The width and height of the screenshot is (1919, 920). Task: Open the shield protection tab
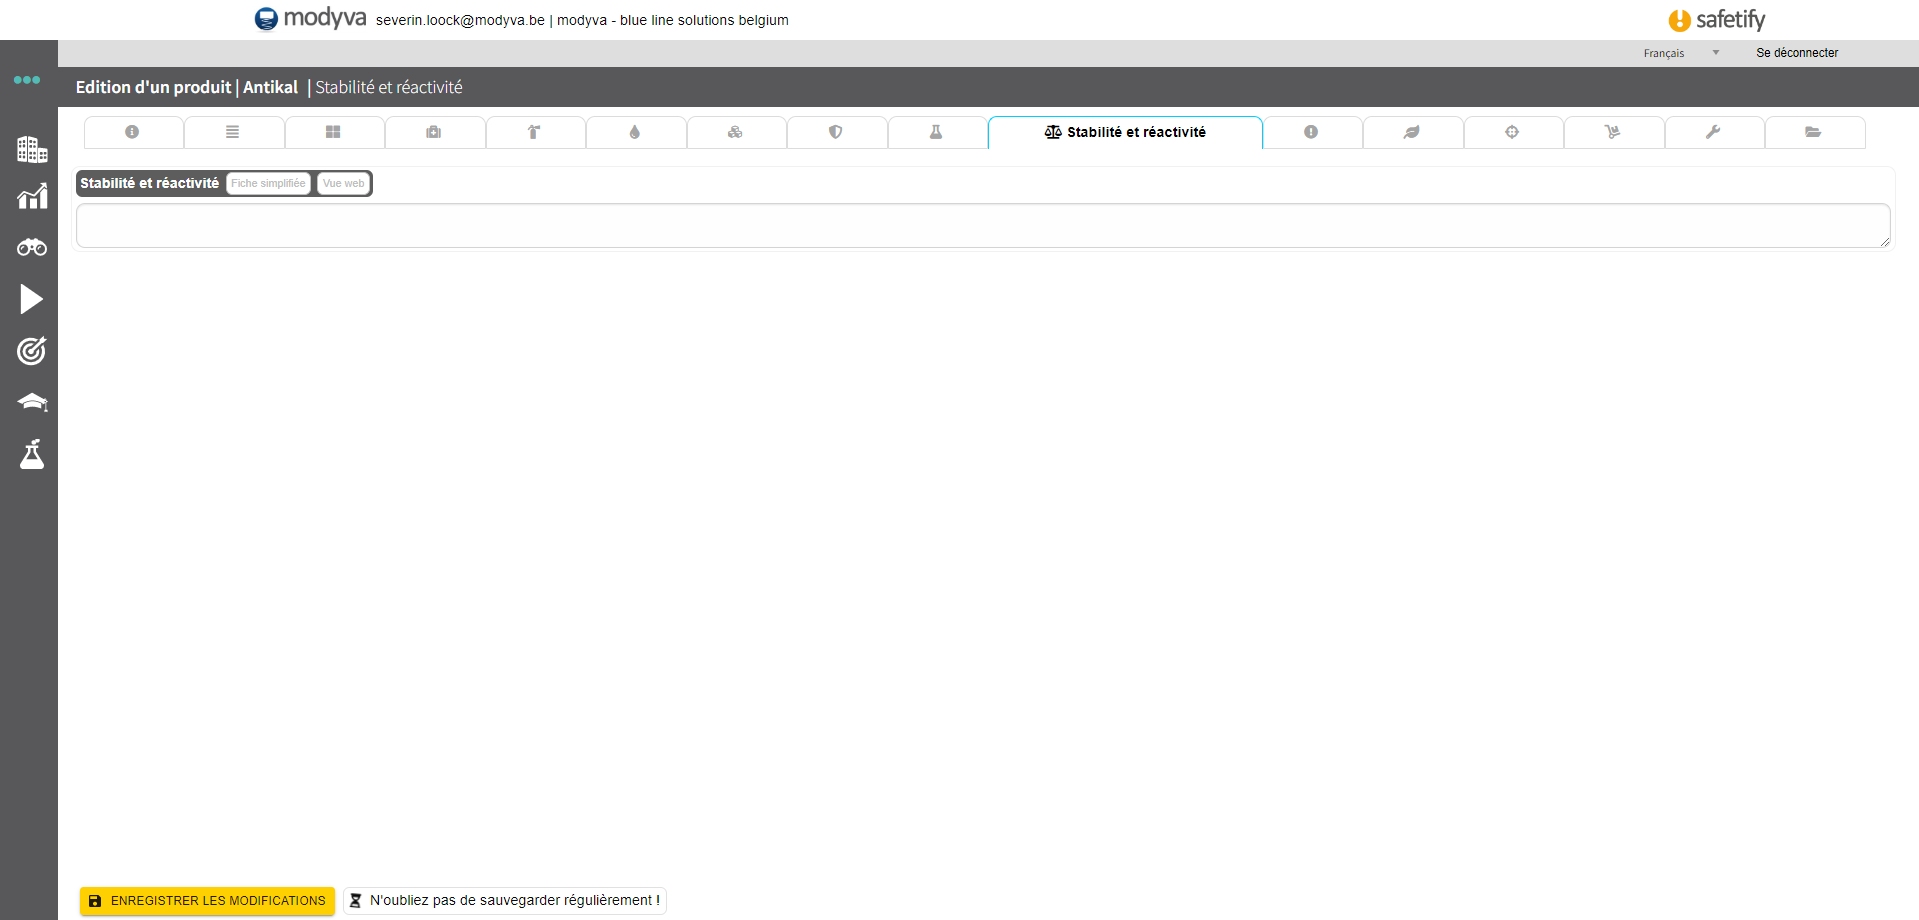coord(837,132)
